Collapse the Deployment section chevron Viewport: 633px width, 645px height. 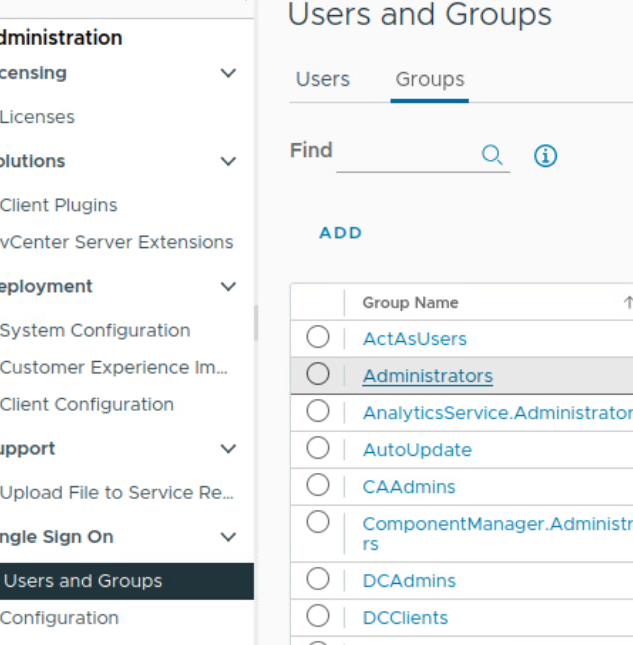(228, 287)
